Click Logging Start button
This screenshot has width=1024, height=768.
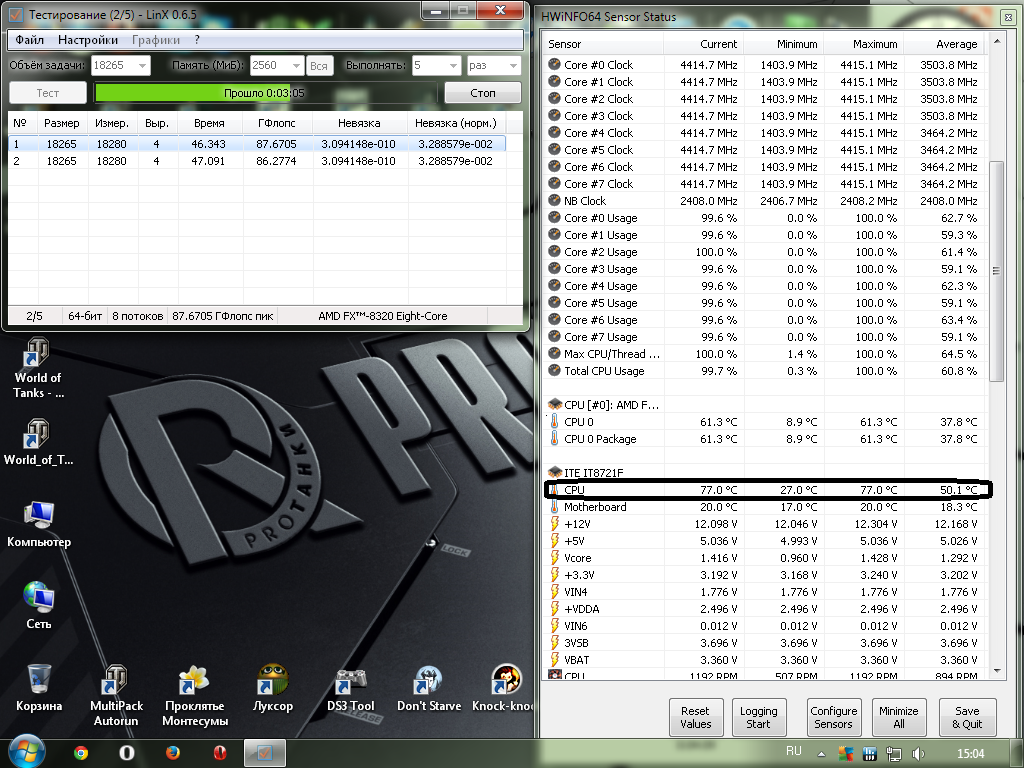[x=758, y=717]
